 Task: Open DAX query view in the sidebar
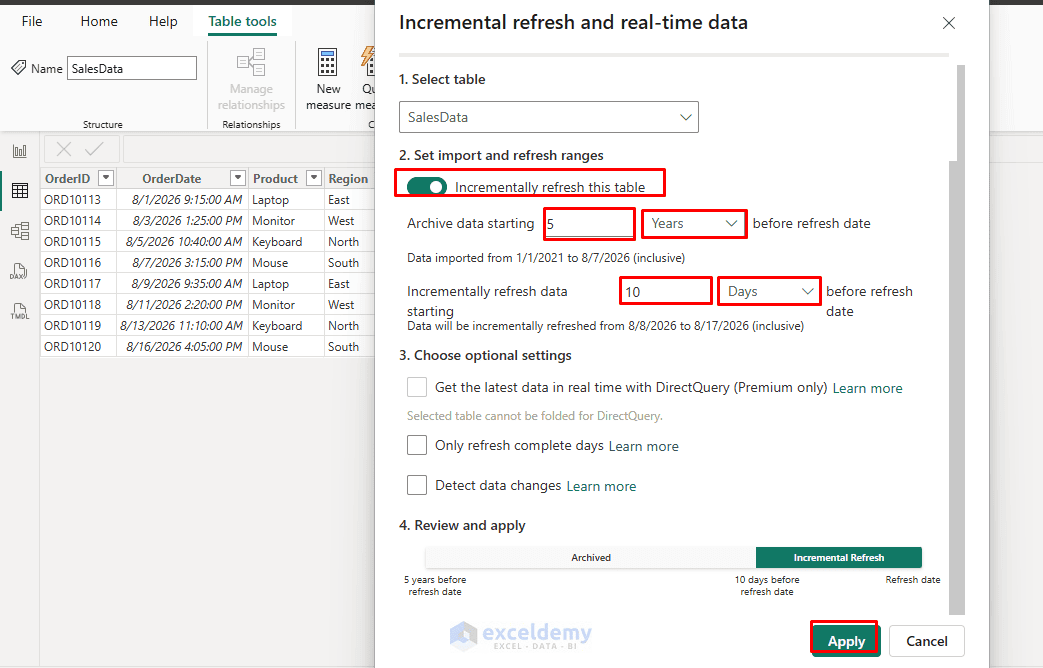pos(19,271)
